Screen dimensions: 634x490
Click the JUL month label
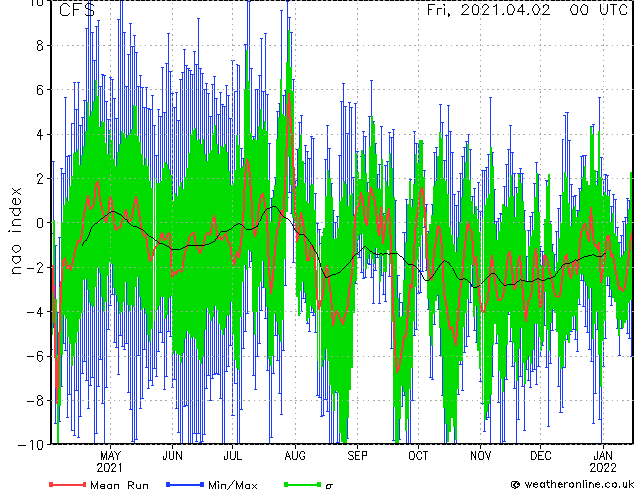coord(233,456)
